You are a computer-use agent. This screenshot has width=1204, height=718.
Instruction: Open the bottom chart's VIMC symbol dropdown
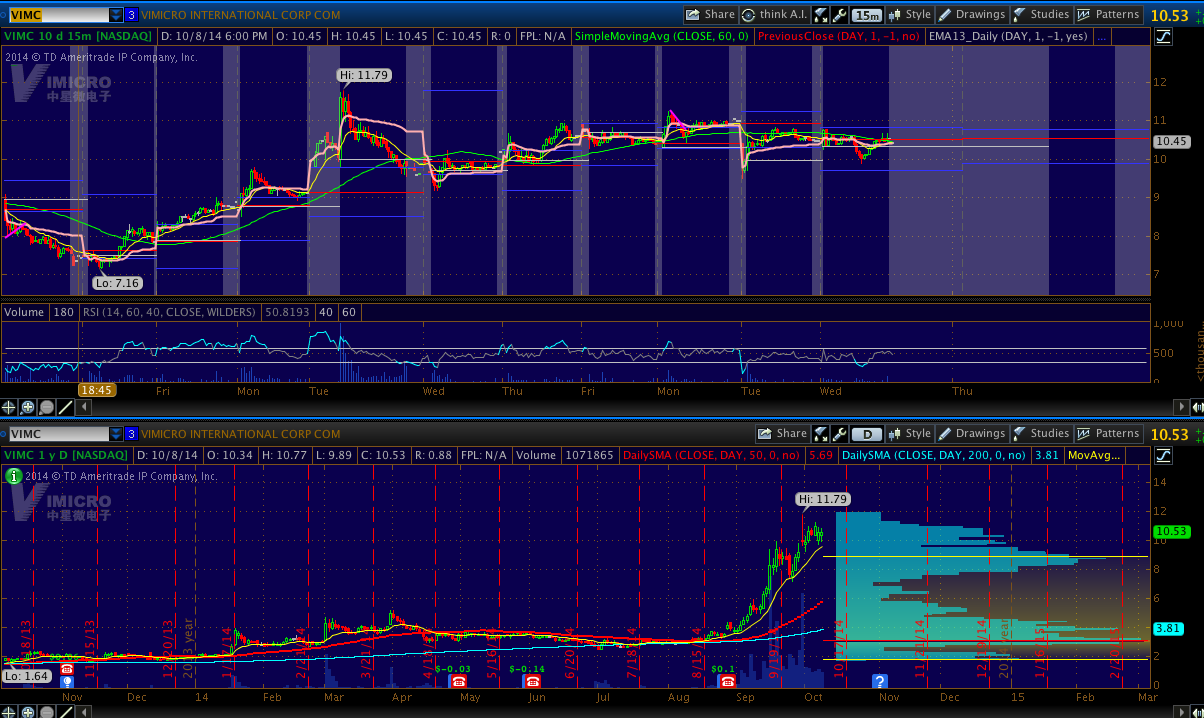coord(116,434)
